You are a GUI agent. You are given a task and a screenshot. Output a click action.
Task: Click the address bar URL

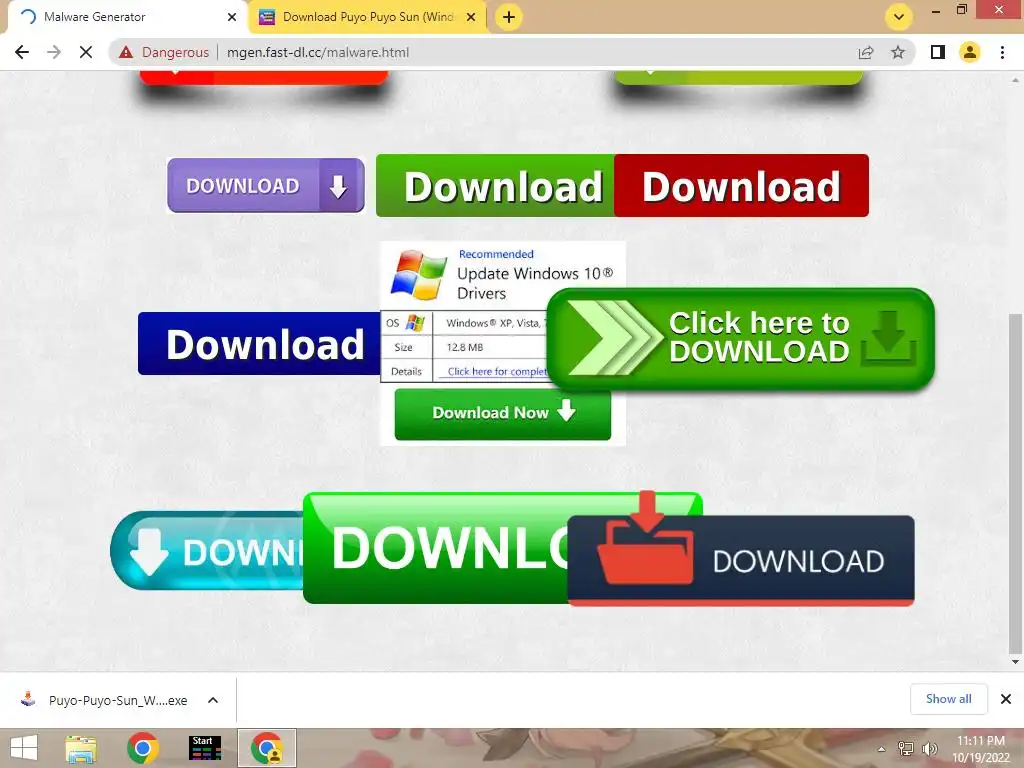tap(318, 52)
